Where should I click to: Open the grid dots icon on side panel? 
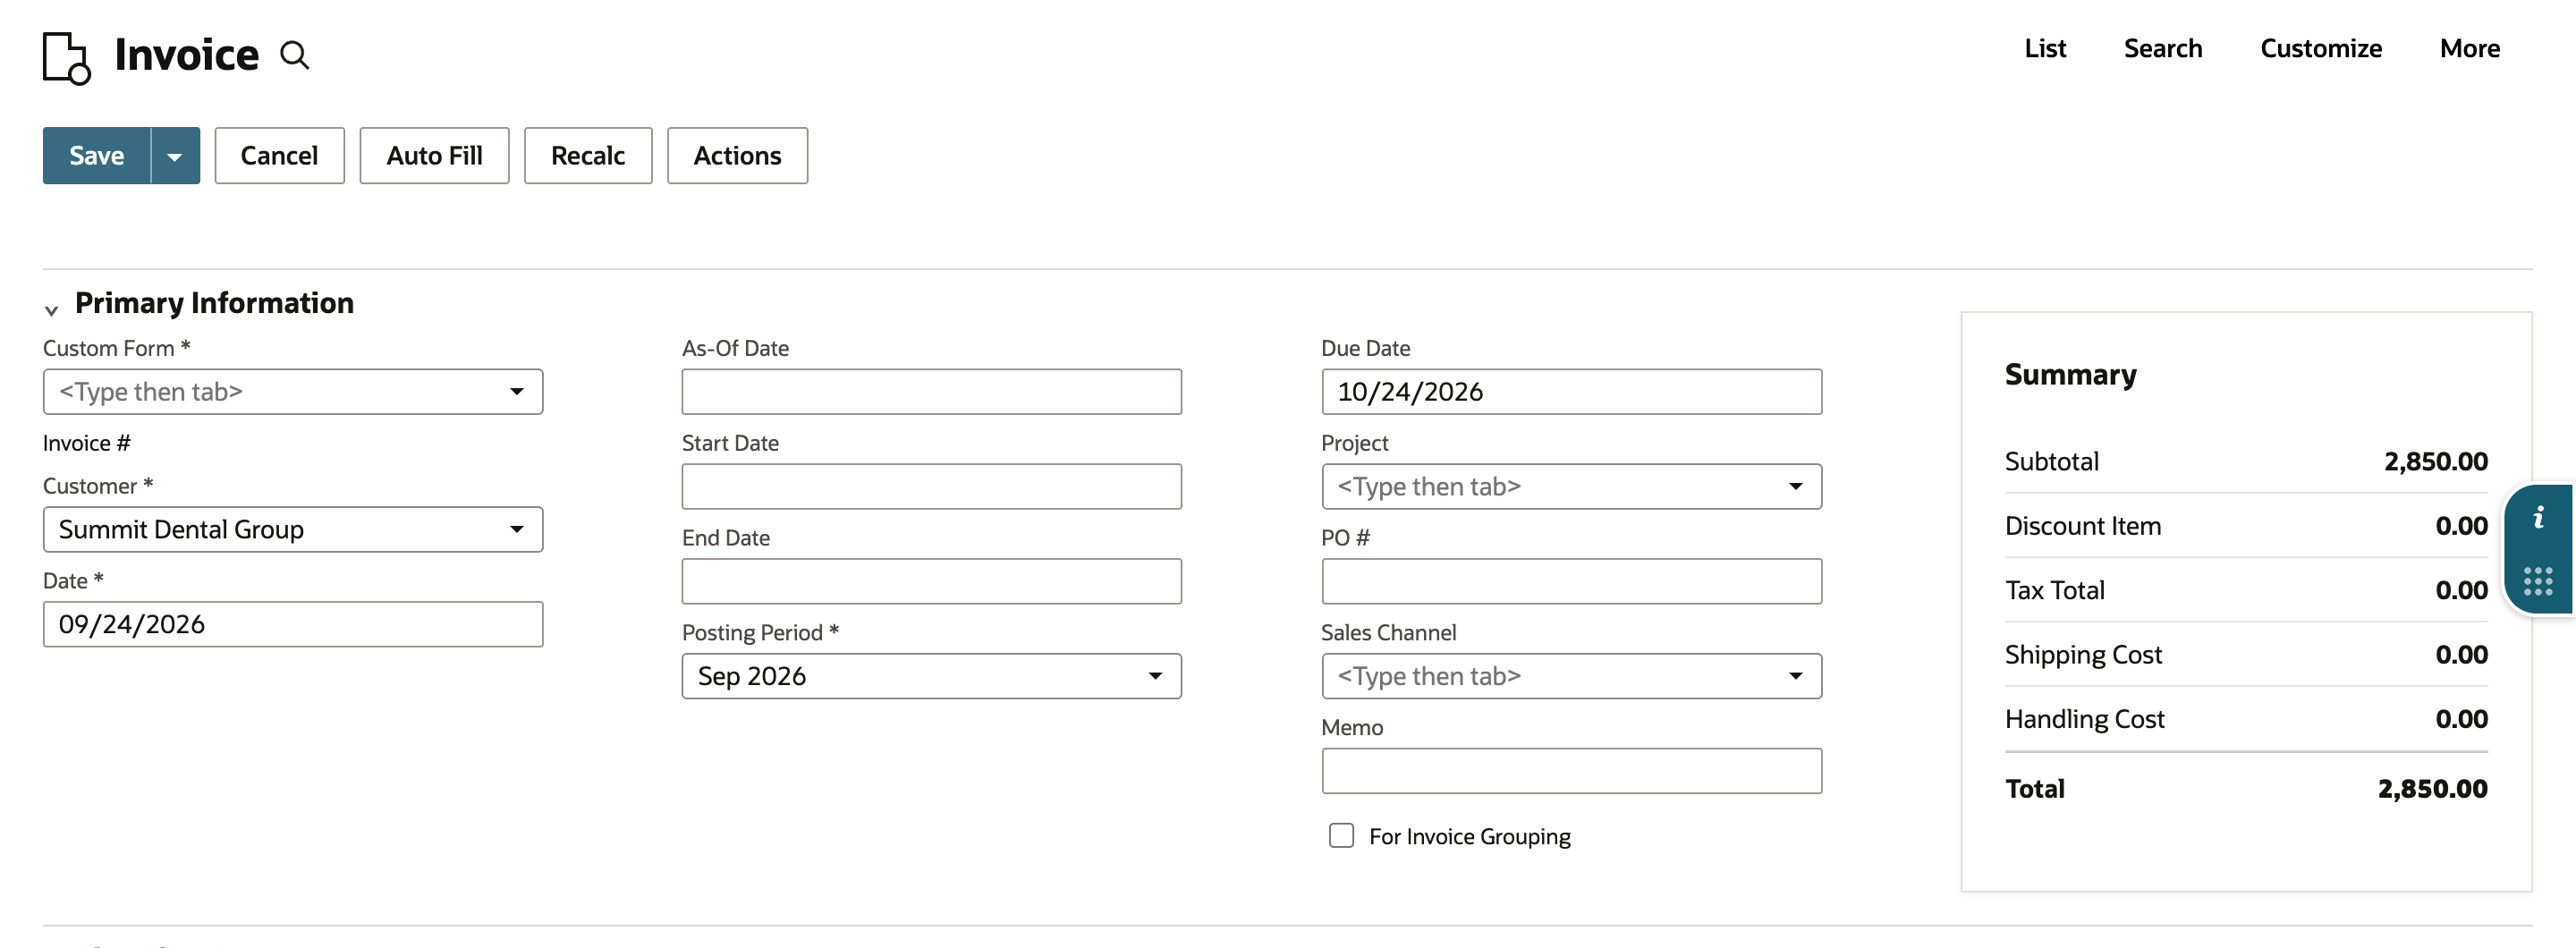click(x=2538, y=581)
